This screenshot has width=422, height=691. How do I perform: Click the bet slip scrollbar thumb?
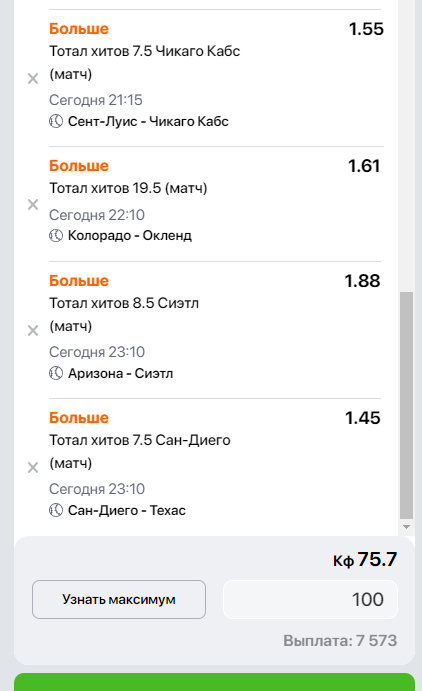pos(407,405)
